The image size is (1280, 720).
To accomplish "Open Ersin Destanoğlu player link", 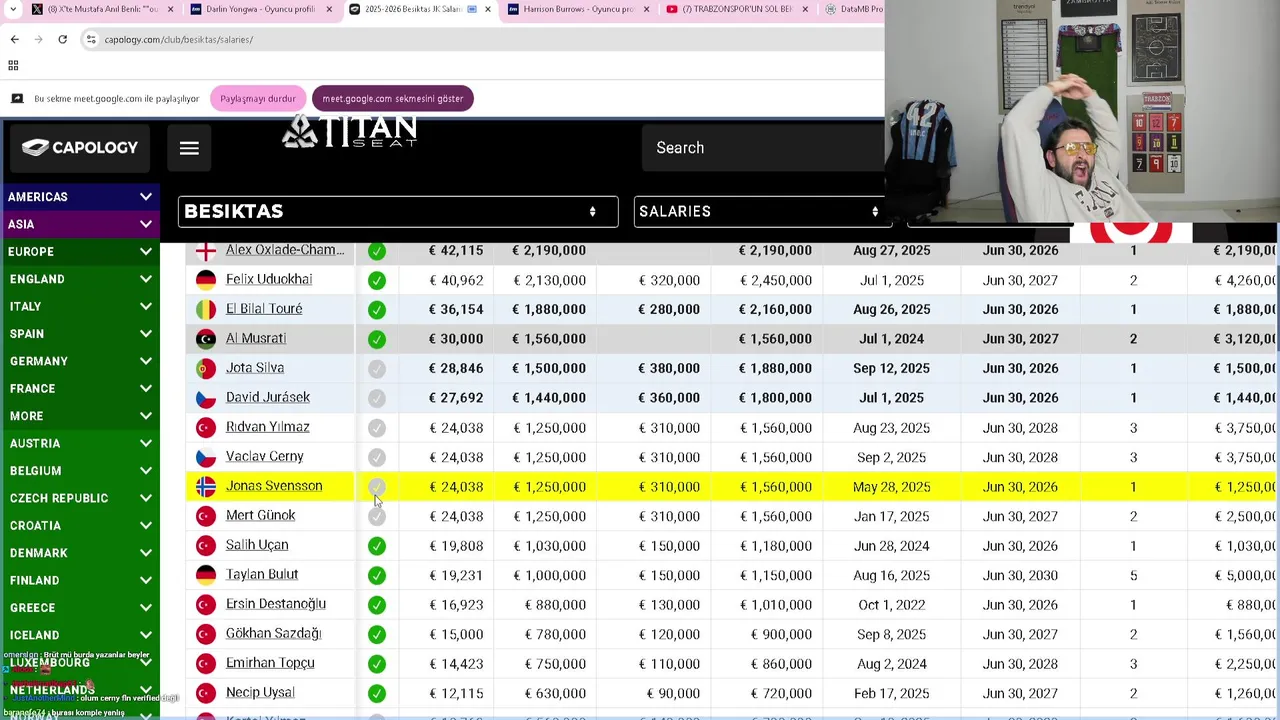I will (x=276, y=604).
